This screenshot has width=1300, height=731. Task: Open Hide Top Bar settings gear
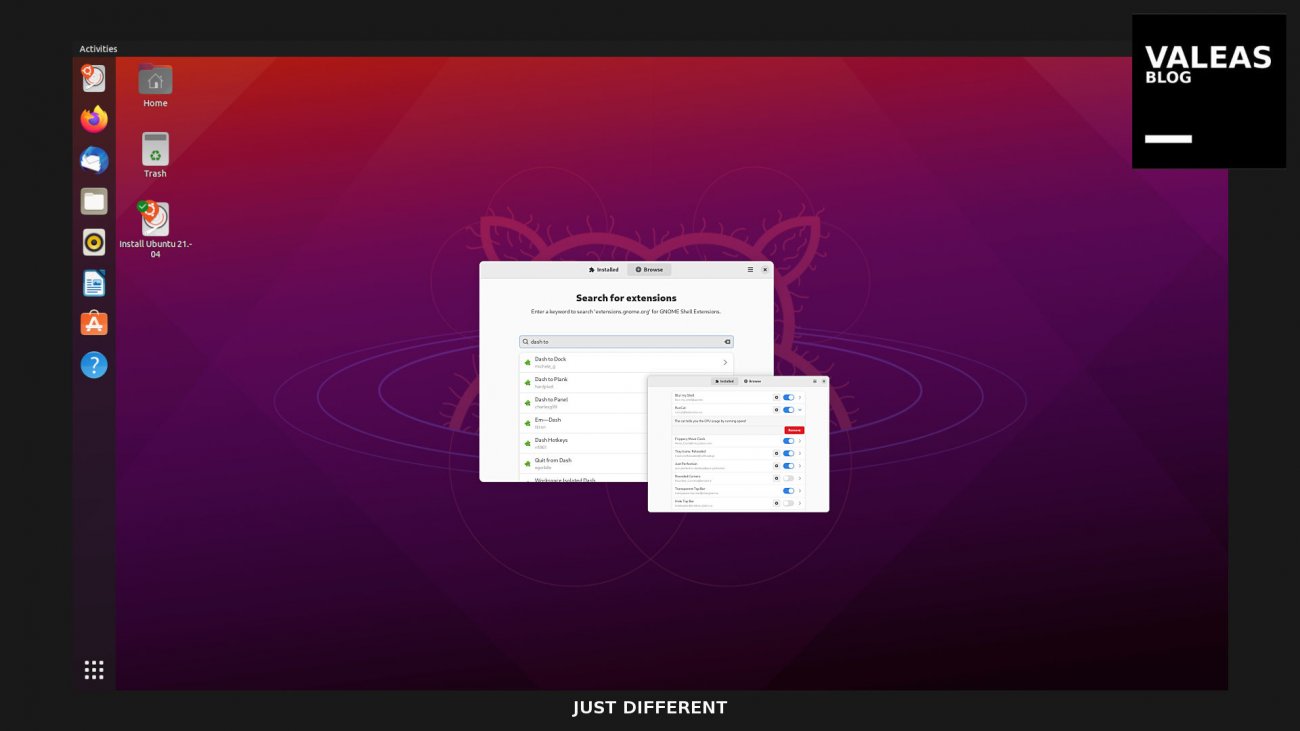pyautogui.click(x=776, y=503)
